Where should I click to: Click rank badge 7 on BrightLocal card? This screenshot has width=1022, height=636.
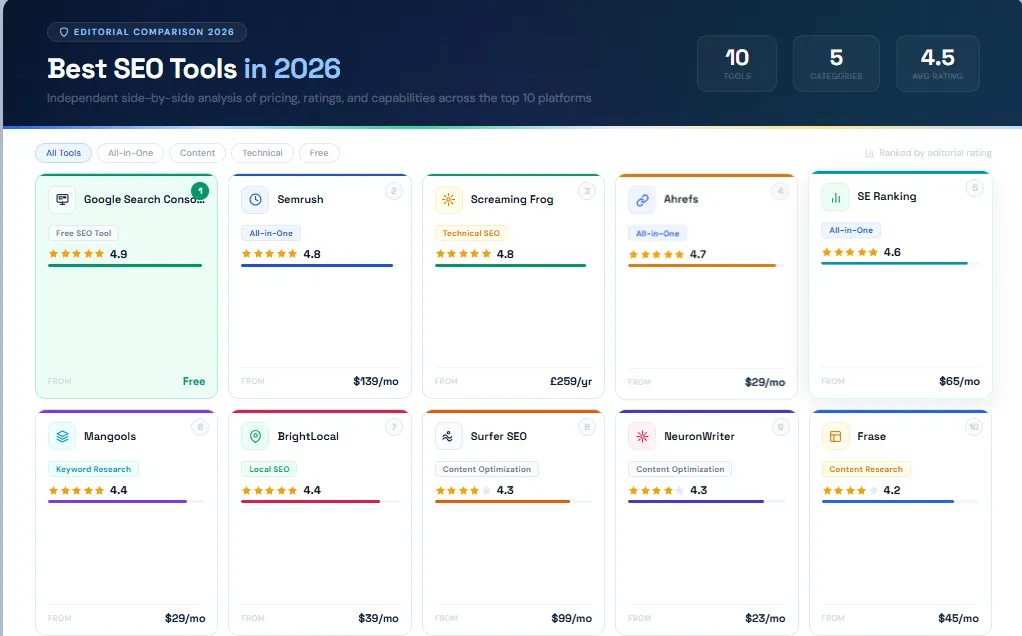pyautogui.click(x=394, y=427)
